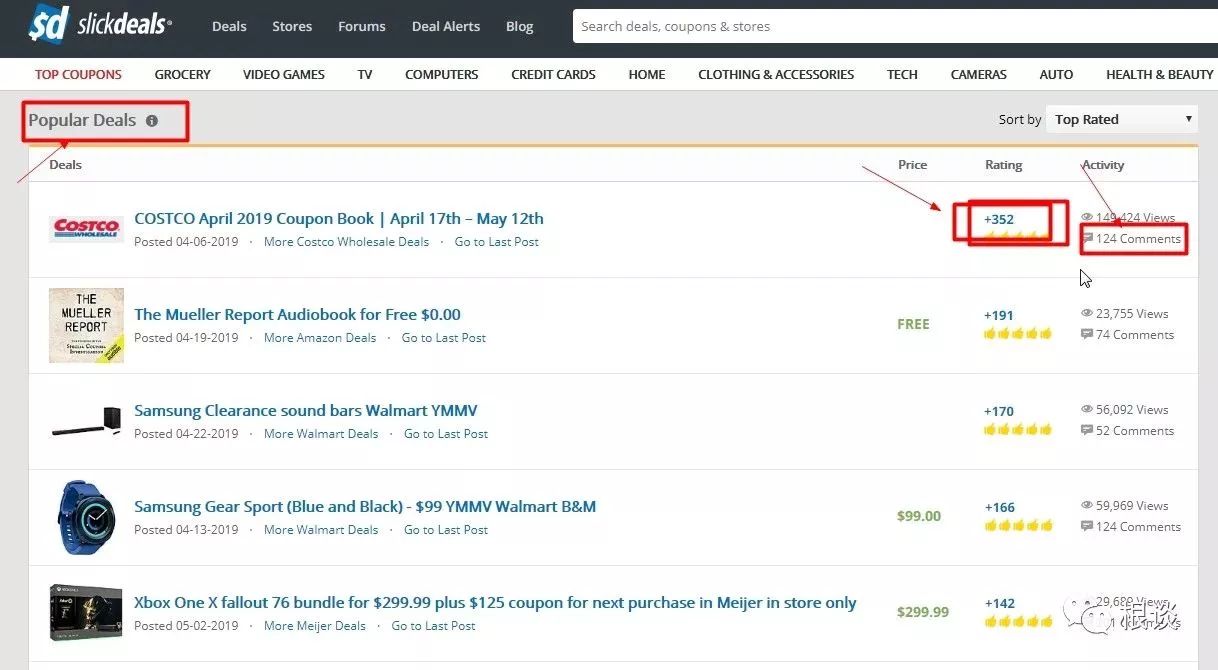Screen dimensions: 1218x670
Task: Select the TOP COUPONS category tab
Action: tap(78, 74)
